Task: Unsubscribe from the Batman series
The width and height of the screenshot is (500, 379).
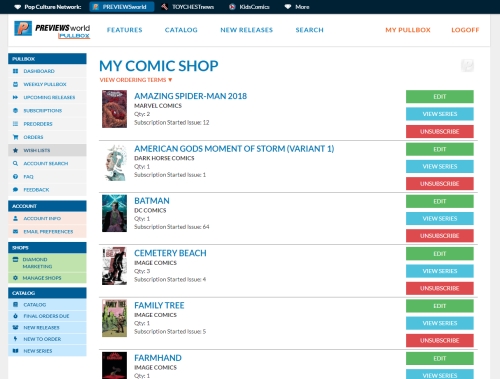Action: coord(440,236)
